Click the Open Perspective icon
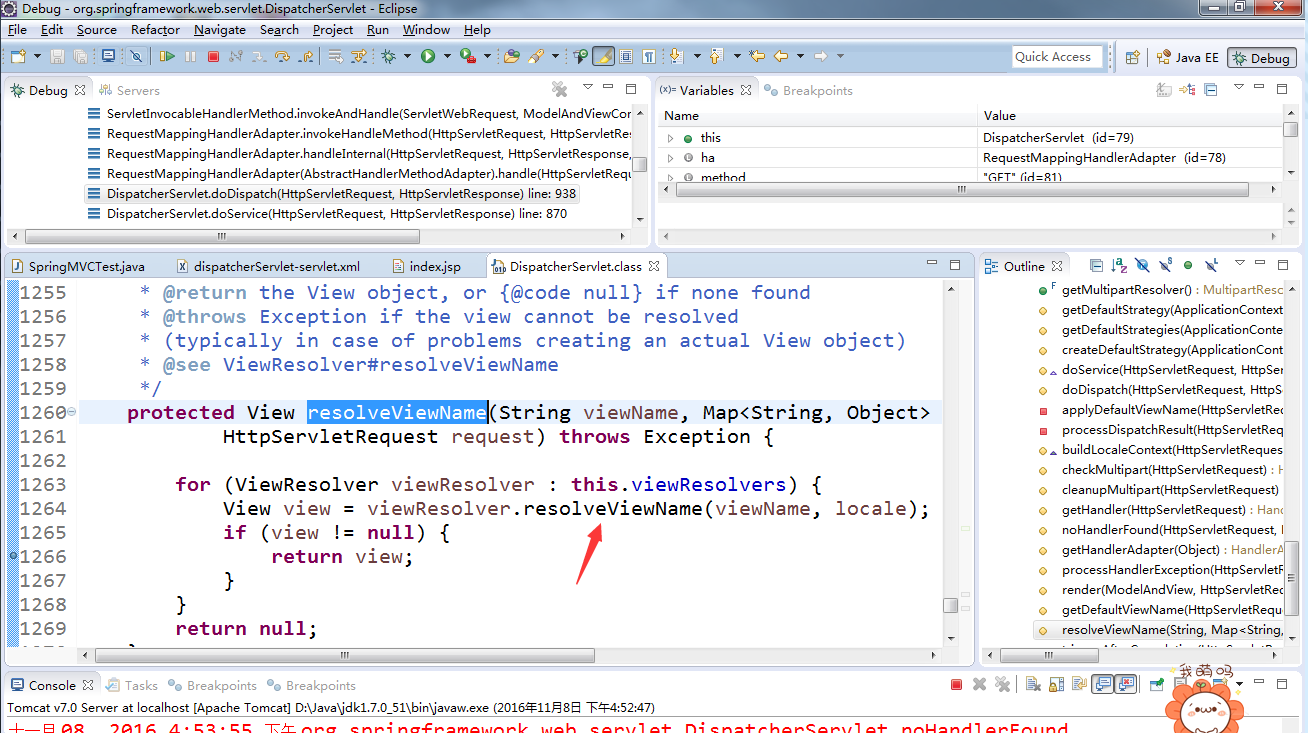The image size is (1308, 733). pos(1133,57)
